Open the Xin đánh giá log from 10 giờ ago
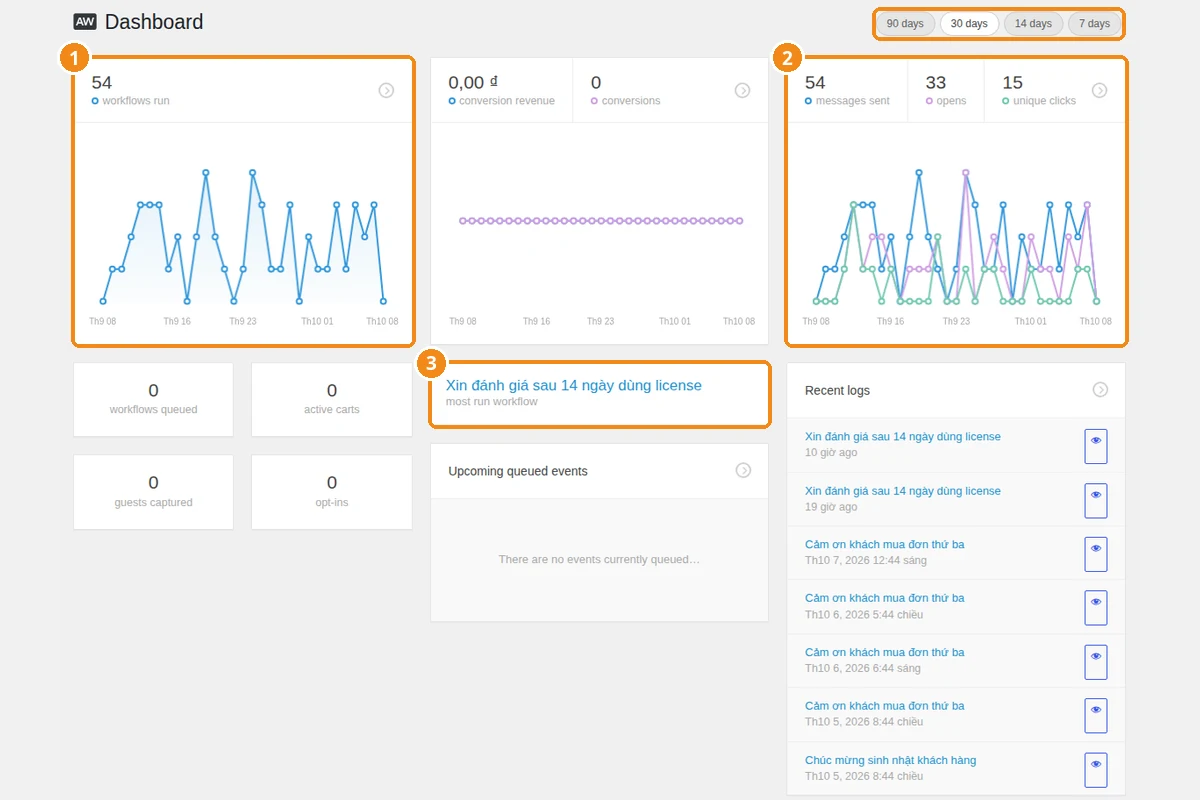Screen dimensions: 1200x800 coord(903,437)
